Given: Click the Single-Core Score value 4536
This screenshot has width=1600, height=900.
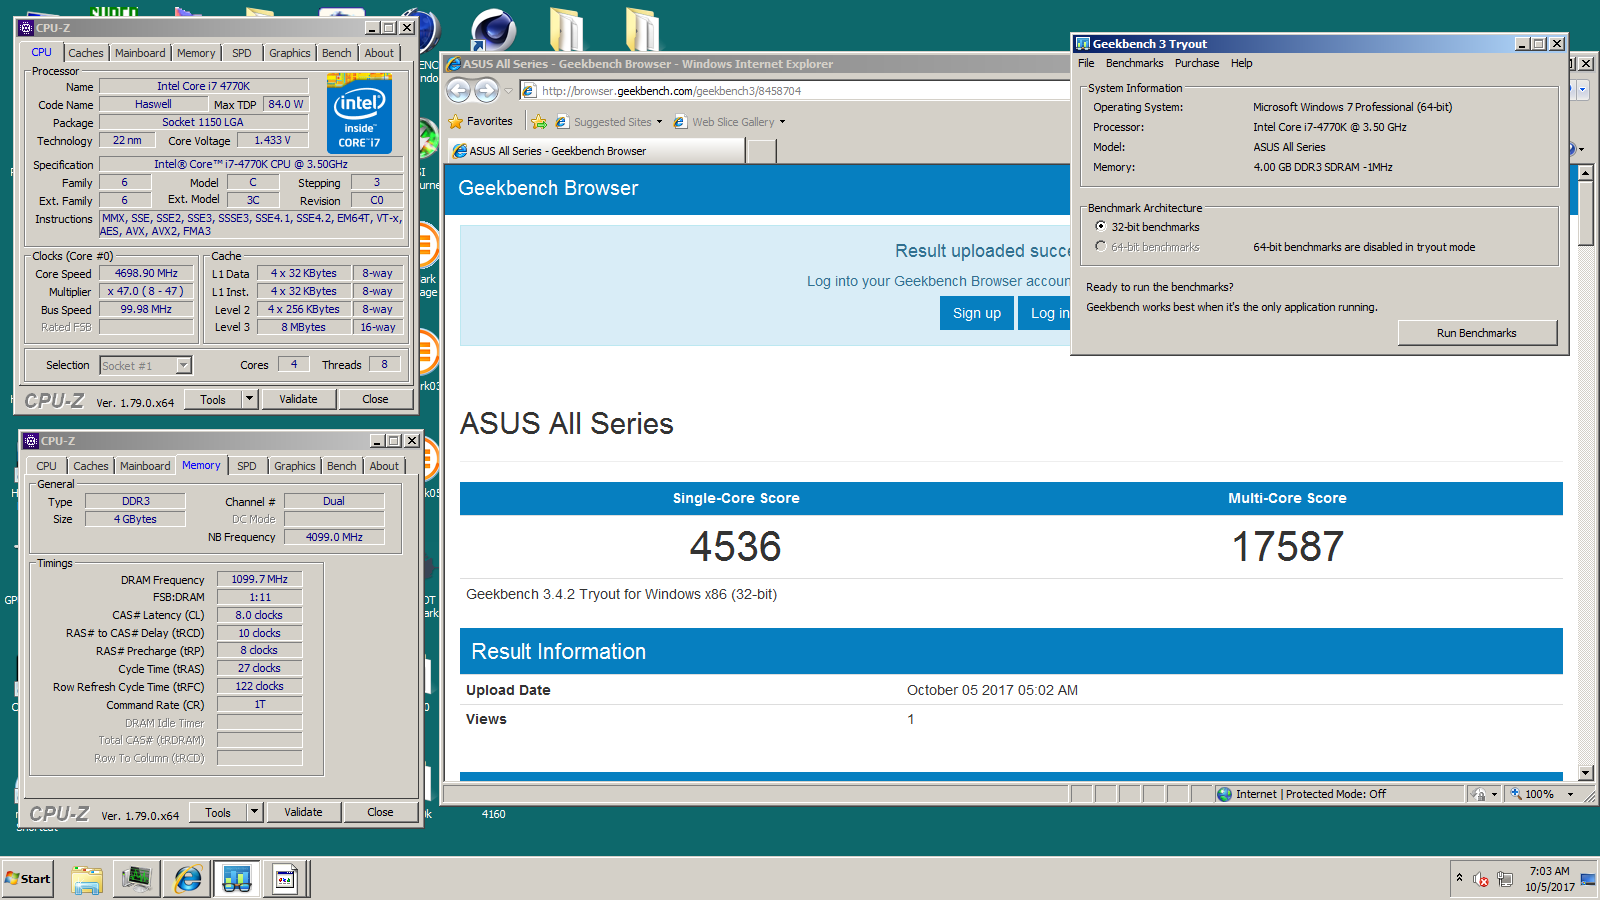Looking at the screenshot, I should (x=736, y=547).
